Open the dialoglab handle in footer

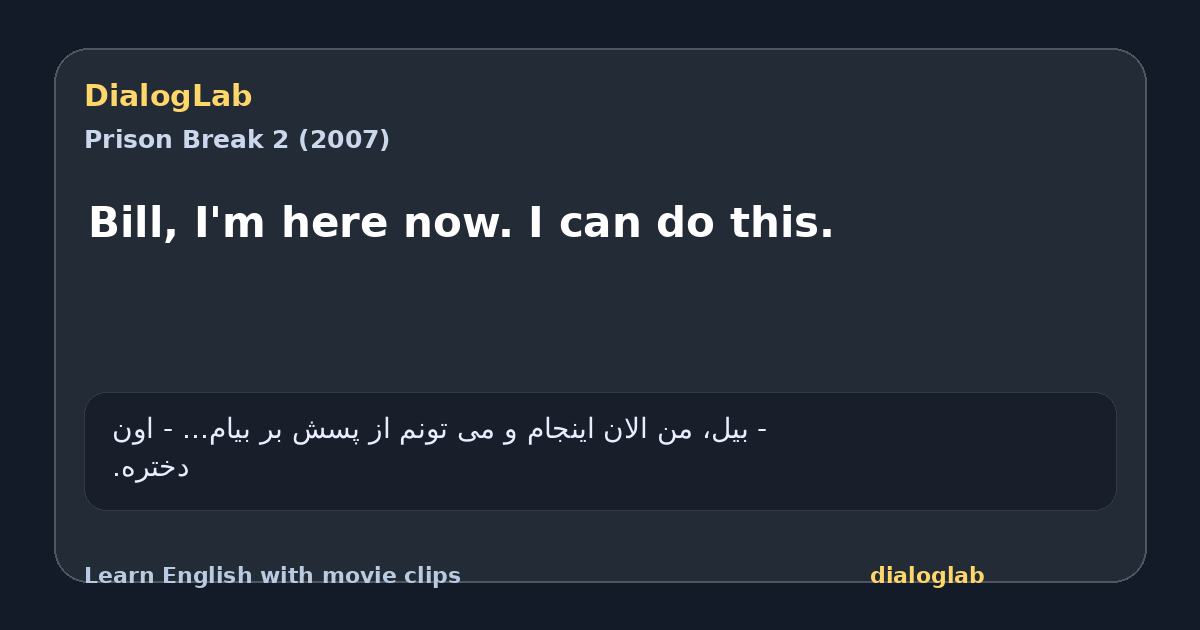[x=927, y=576]
